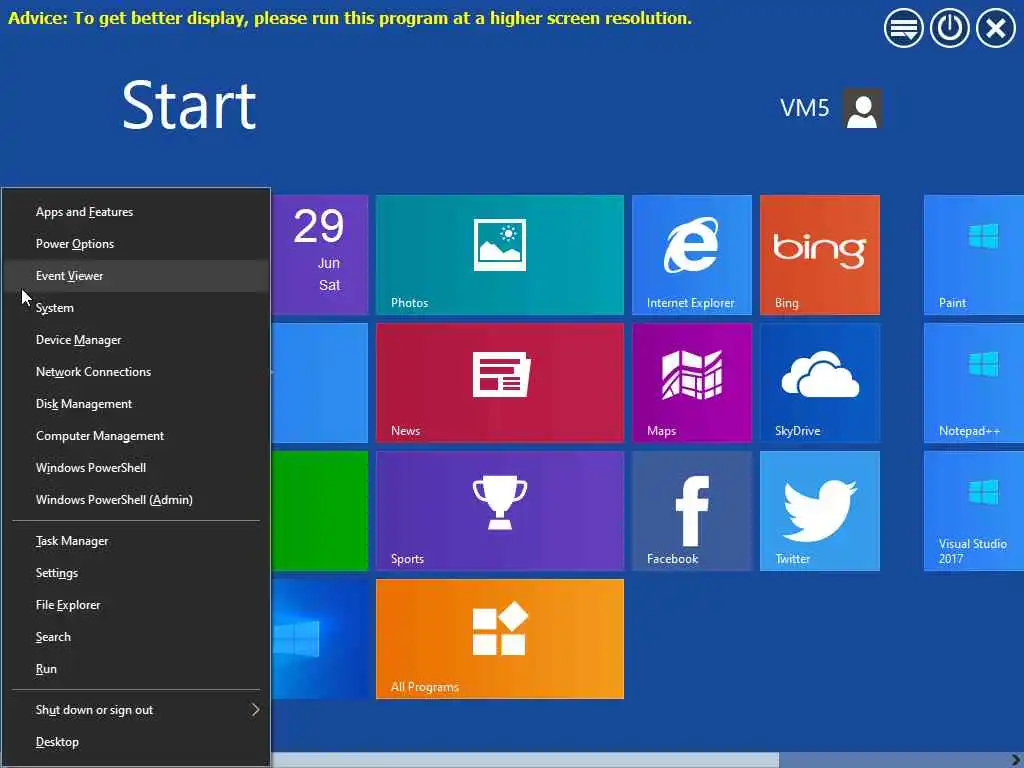Image resolution: width=1024 pixels, height=768 pixels.
Task: Open the Maps tile
Action: [692, 383]
